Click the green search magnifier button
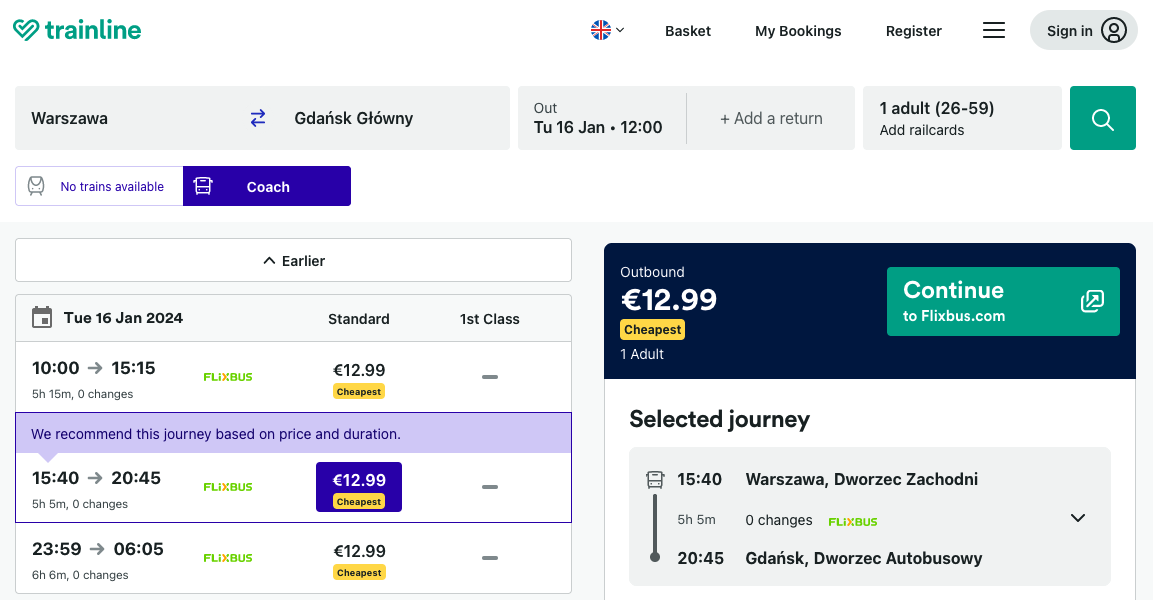The height and width of the screenshot is (600, 1153). click(1102, 119)
